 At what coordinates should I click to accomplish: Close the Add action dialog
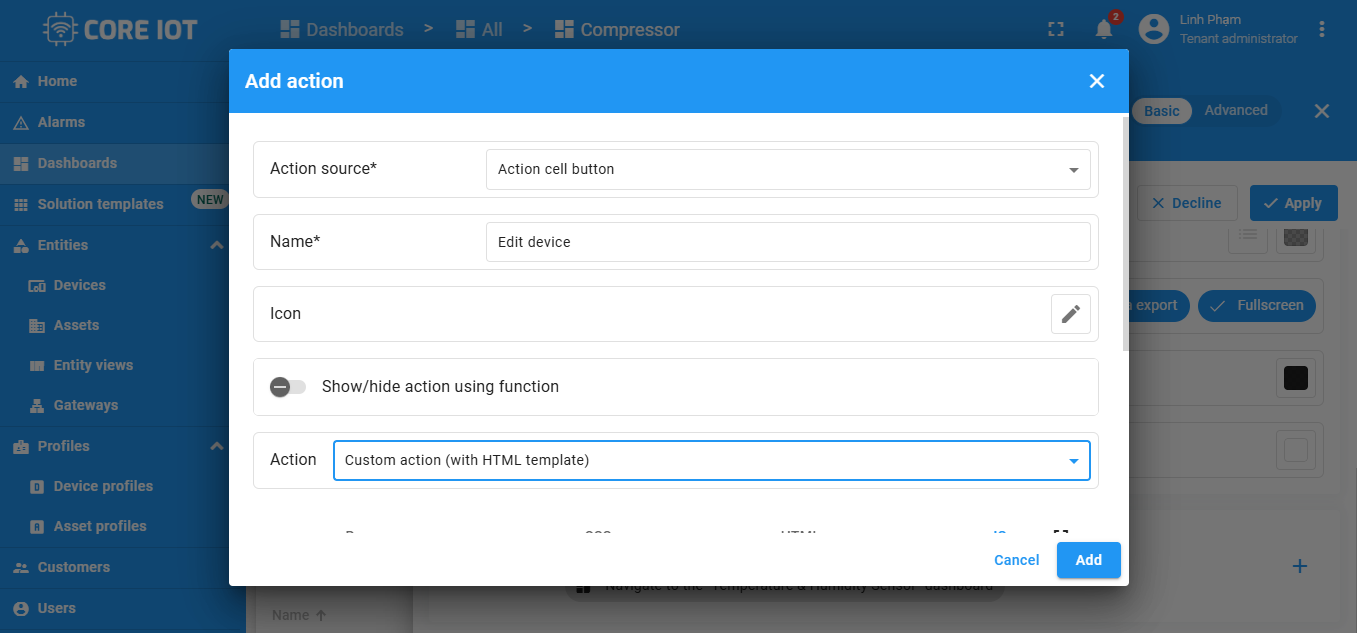point(1097,81)
